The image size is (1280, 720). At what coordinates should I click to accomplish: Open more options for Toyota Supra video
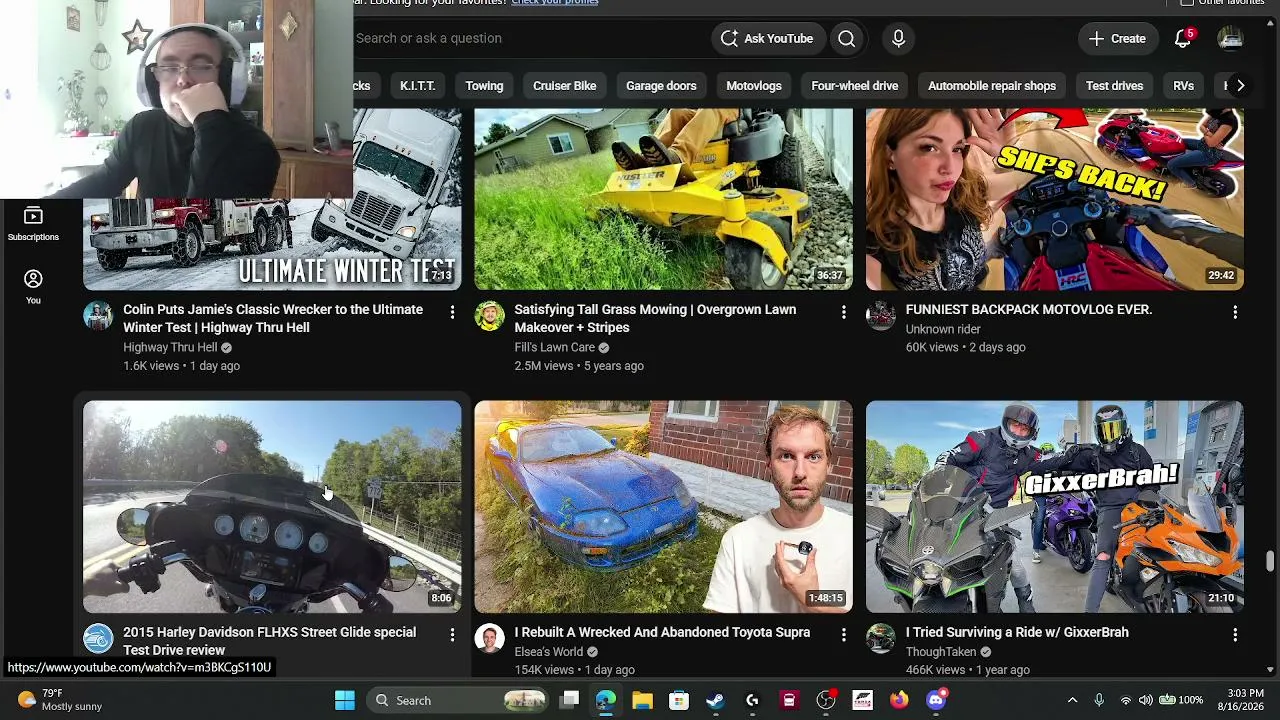tap(843, 635)
